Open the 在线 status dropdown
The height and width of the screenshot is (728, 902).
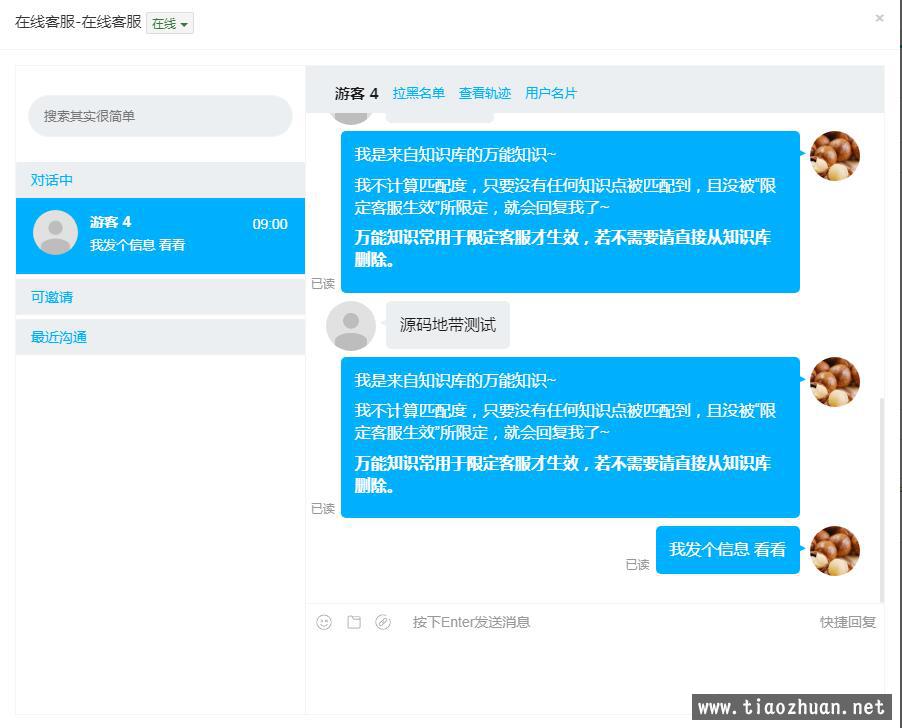[170, 24]
